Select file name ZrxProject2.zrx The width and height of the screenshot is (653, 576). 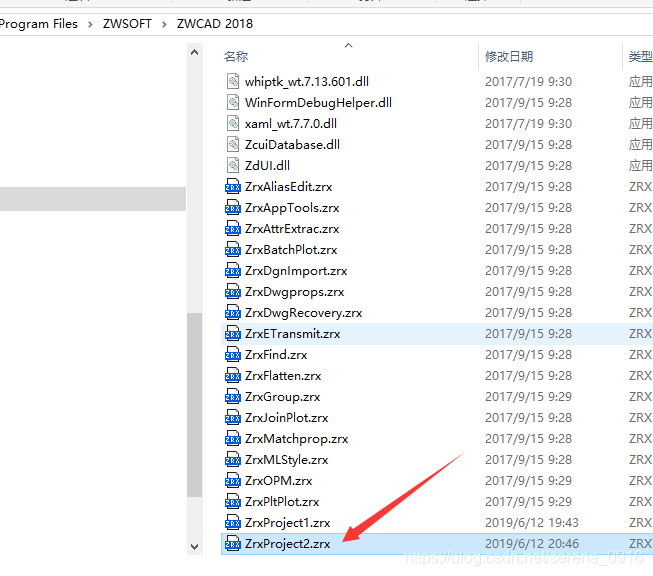pyautogui.click(x=287, y=543)
